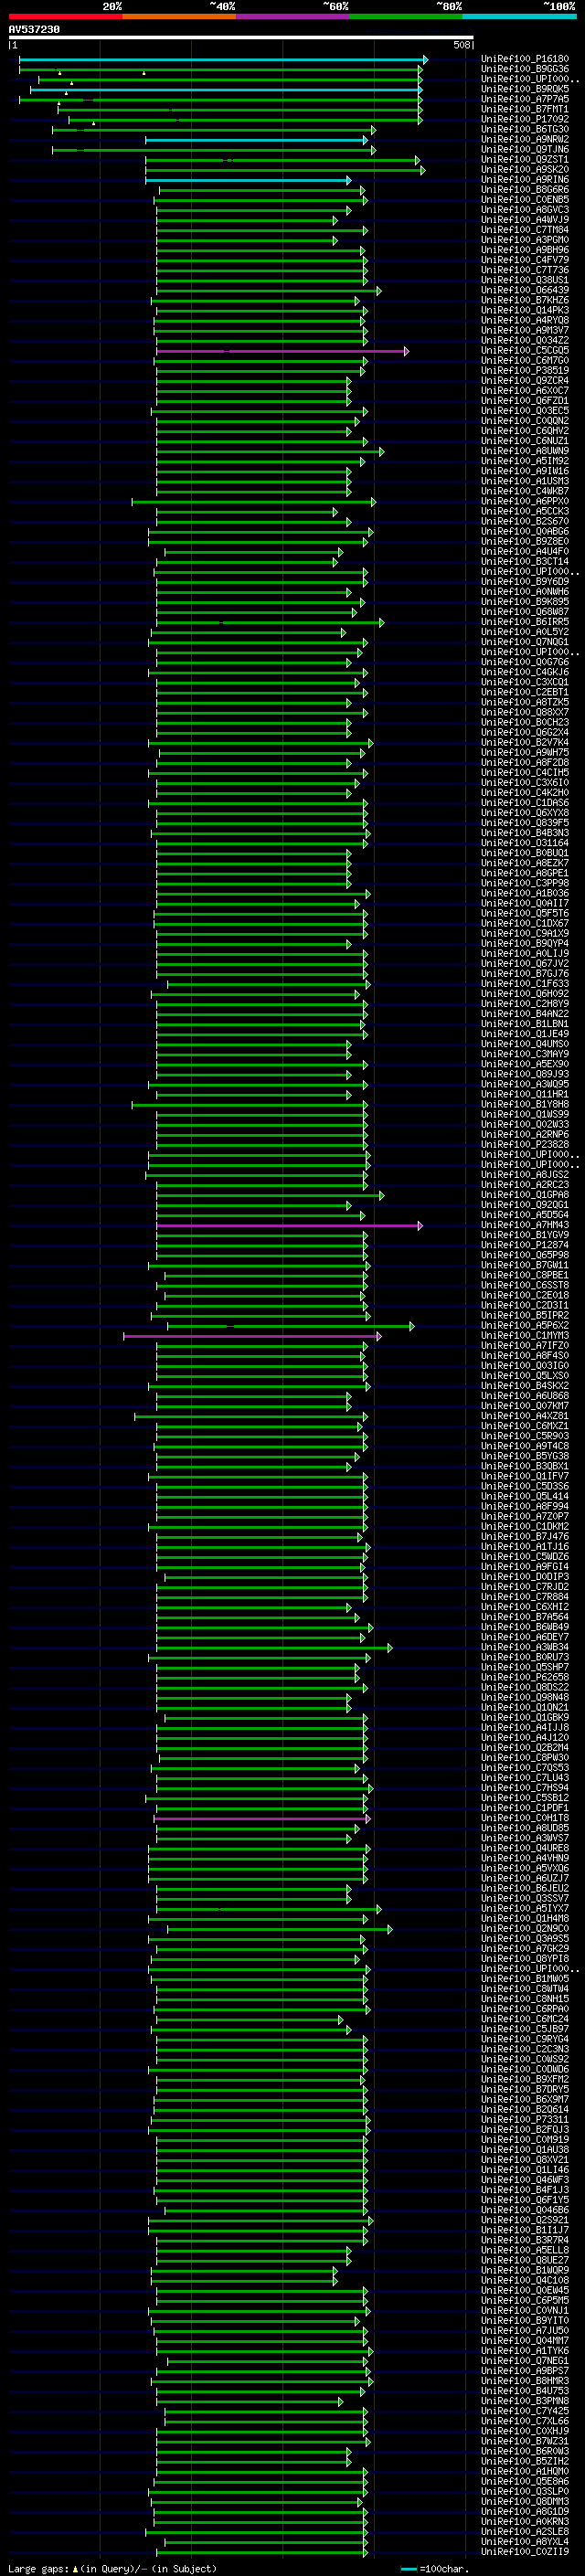Click the orange ~40% identity legend segment
This screenshot has height=2576, width=585.
pyautogui.click(x=179, y=16)
